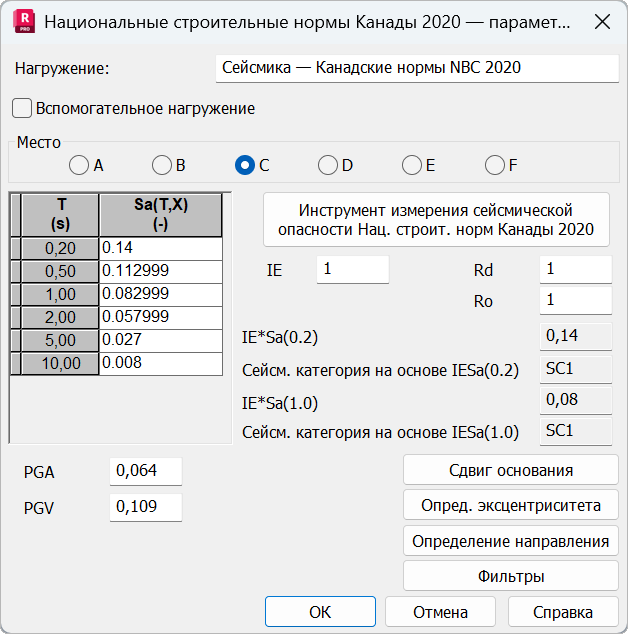Click the Отмена button
628x634 pixels.
pos(440,612)
